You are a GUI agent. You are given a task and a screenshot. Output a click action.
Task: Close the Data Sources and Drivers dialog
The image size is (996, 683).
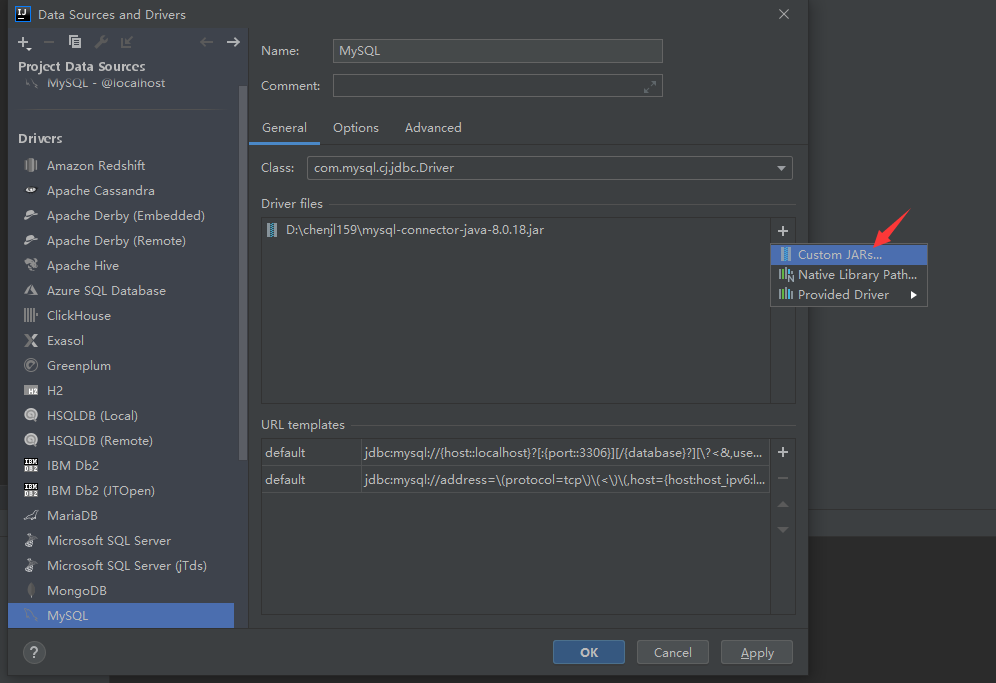pyautogui.click(x=784, y=14)
